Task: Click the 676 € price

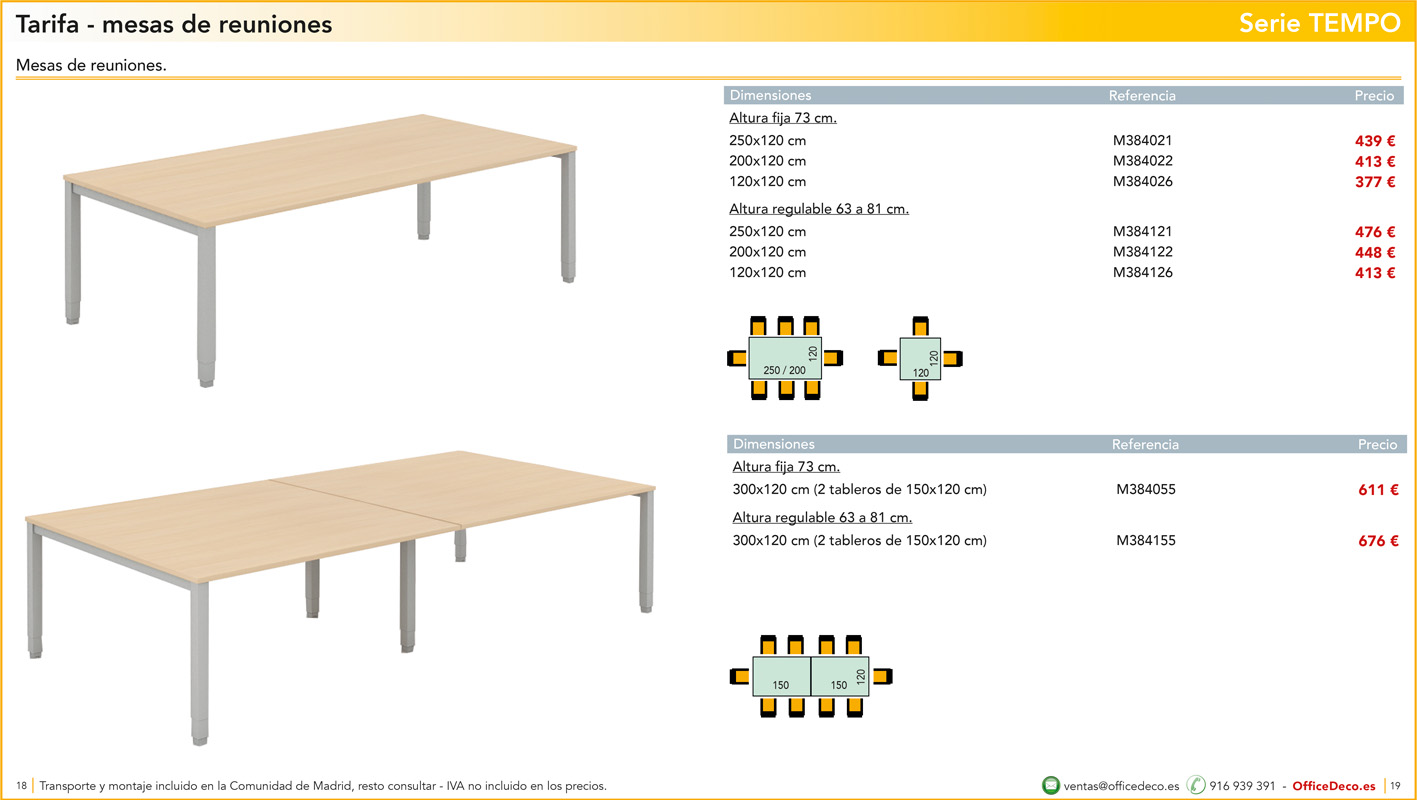Action: pyautogui.click(x=1378, y=541)
